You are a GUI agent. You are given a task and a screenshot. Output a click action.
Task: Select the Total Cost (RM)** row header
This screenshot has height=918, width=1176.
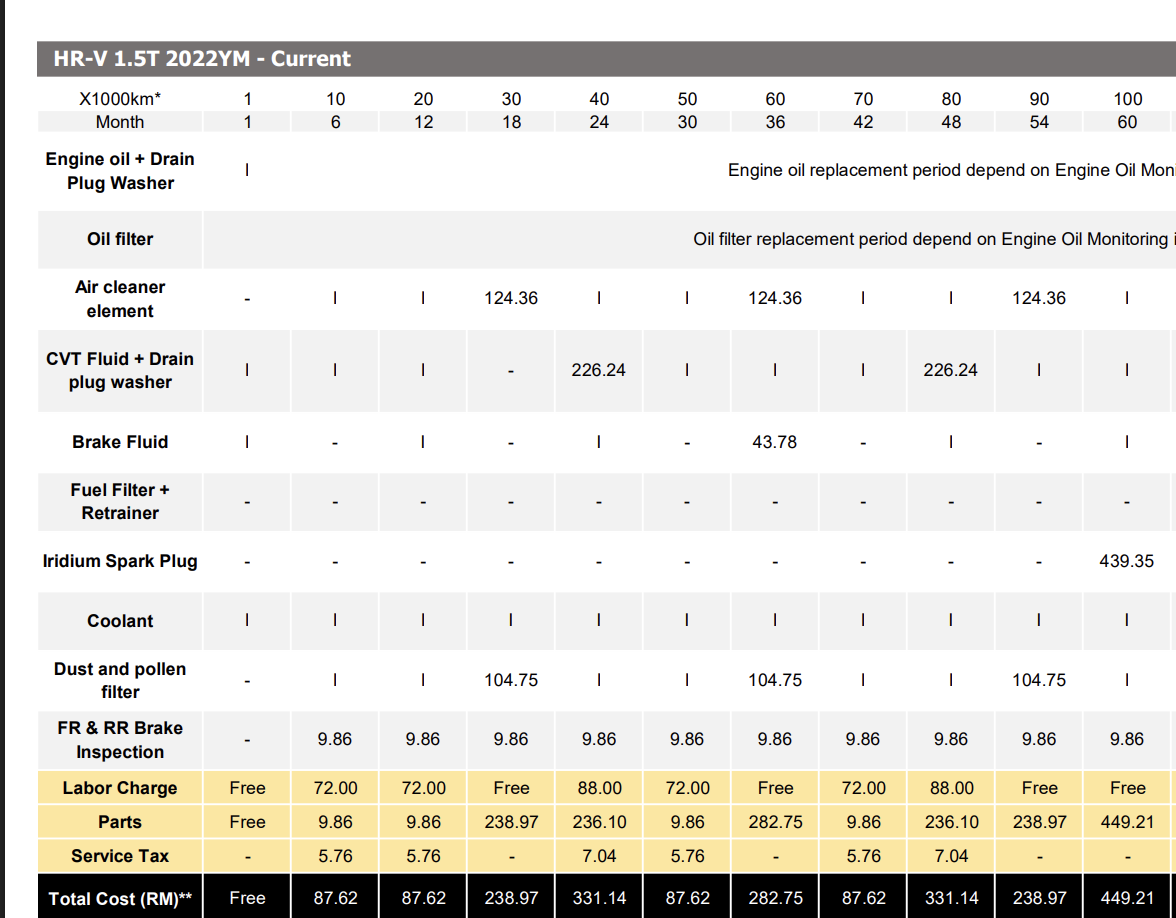click(x=120, y=898)
